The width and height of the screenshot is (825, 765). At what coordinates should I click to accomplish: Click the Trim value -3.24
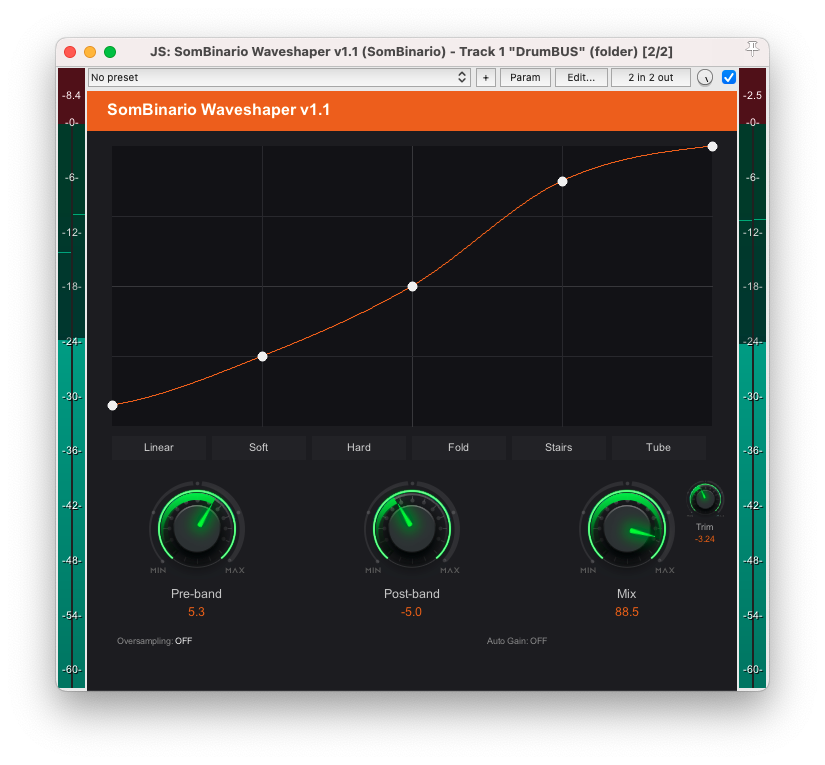point(705,539)
